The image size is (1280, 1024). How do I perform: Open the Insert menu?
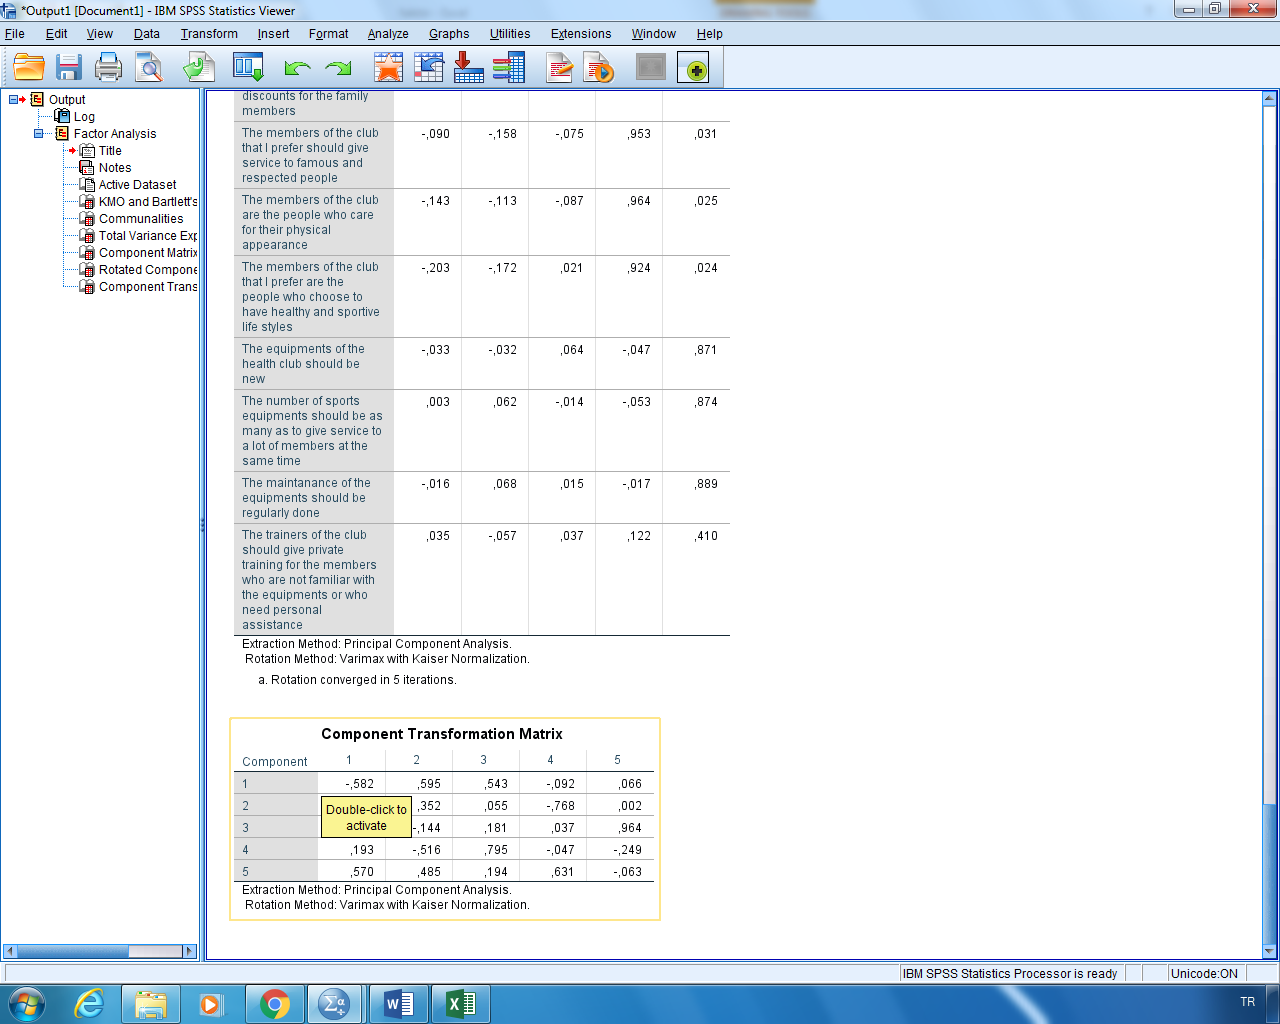click(273, 33)
